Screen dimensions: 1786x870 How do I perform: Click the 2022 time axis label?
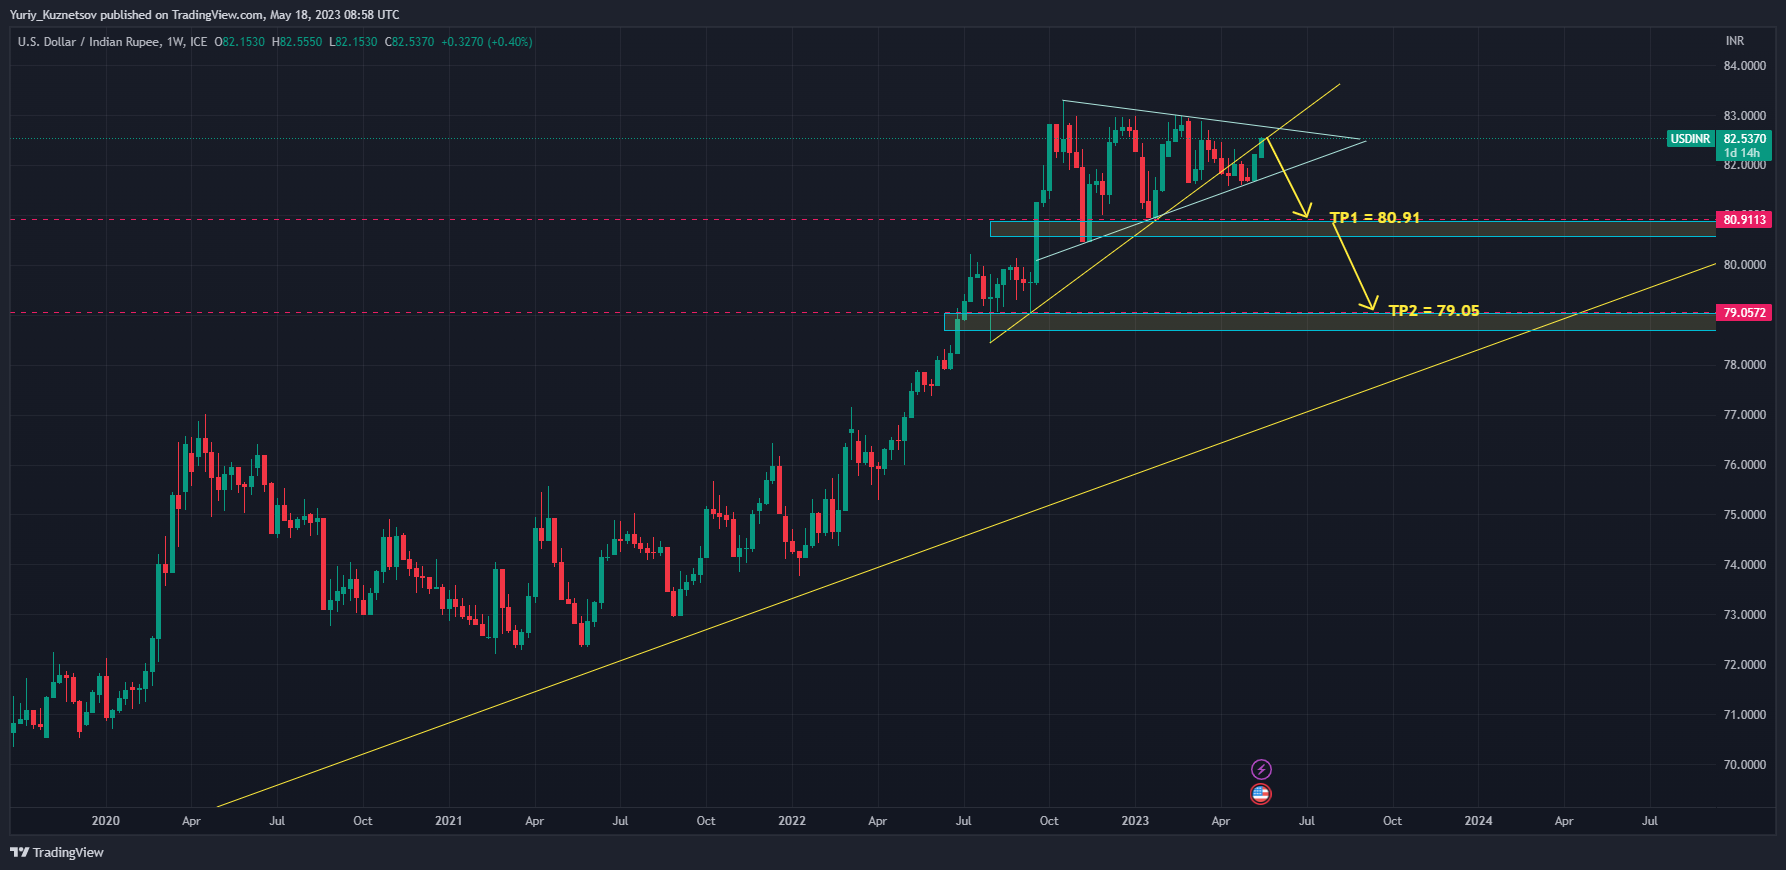[791, 821]
